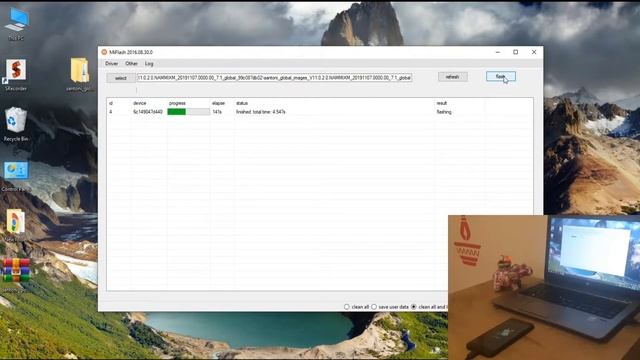Click the elapse column header
The width and height of the screenshot is (640, 360).
[x=218, y=103]
